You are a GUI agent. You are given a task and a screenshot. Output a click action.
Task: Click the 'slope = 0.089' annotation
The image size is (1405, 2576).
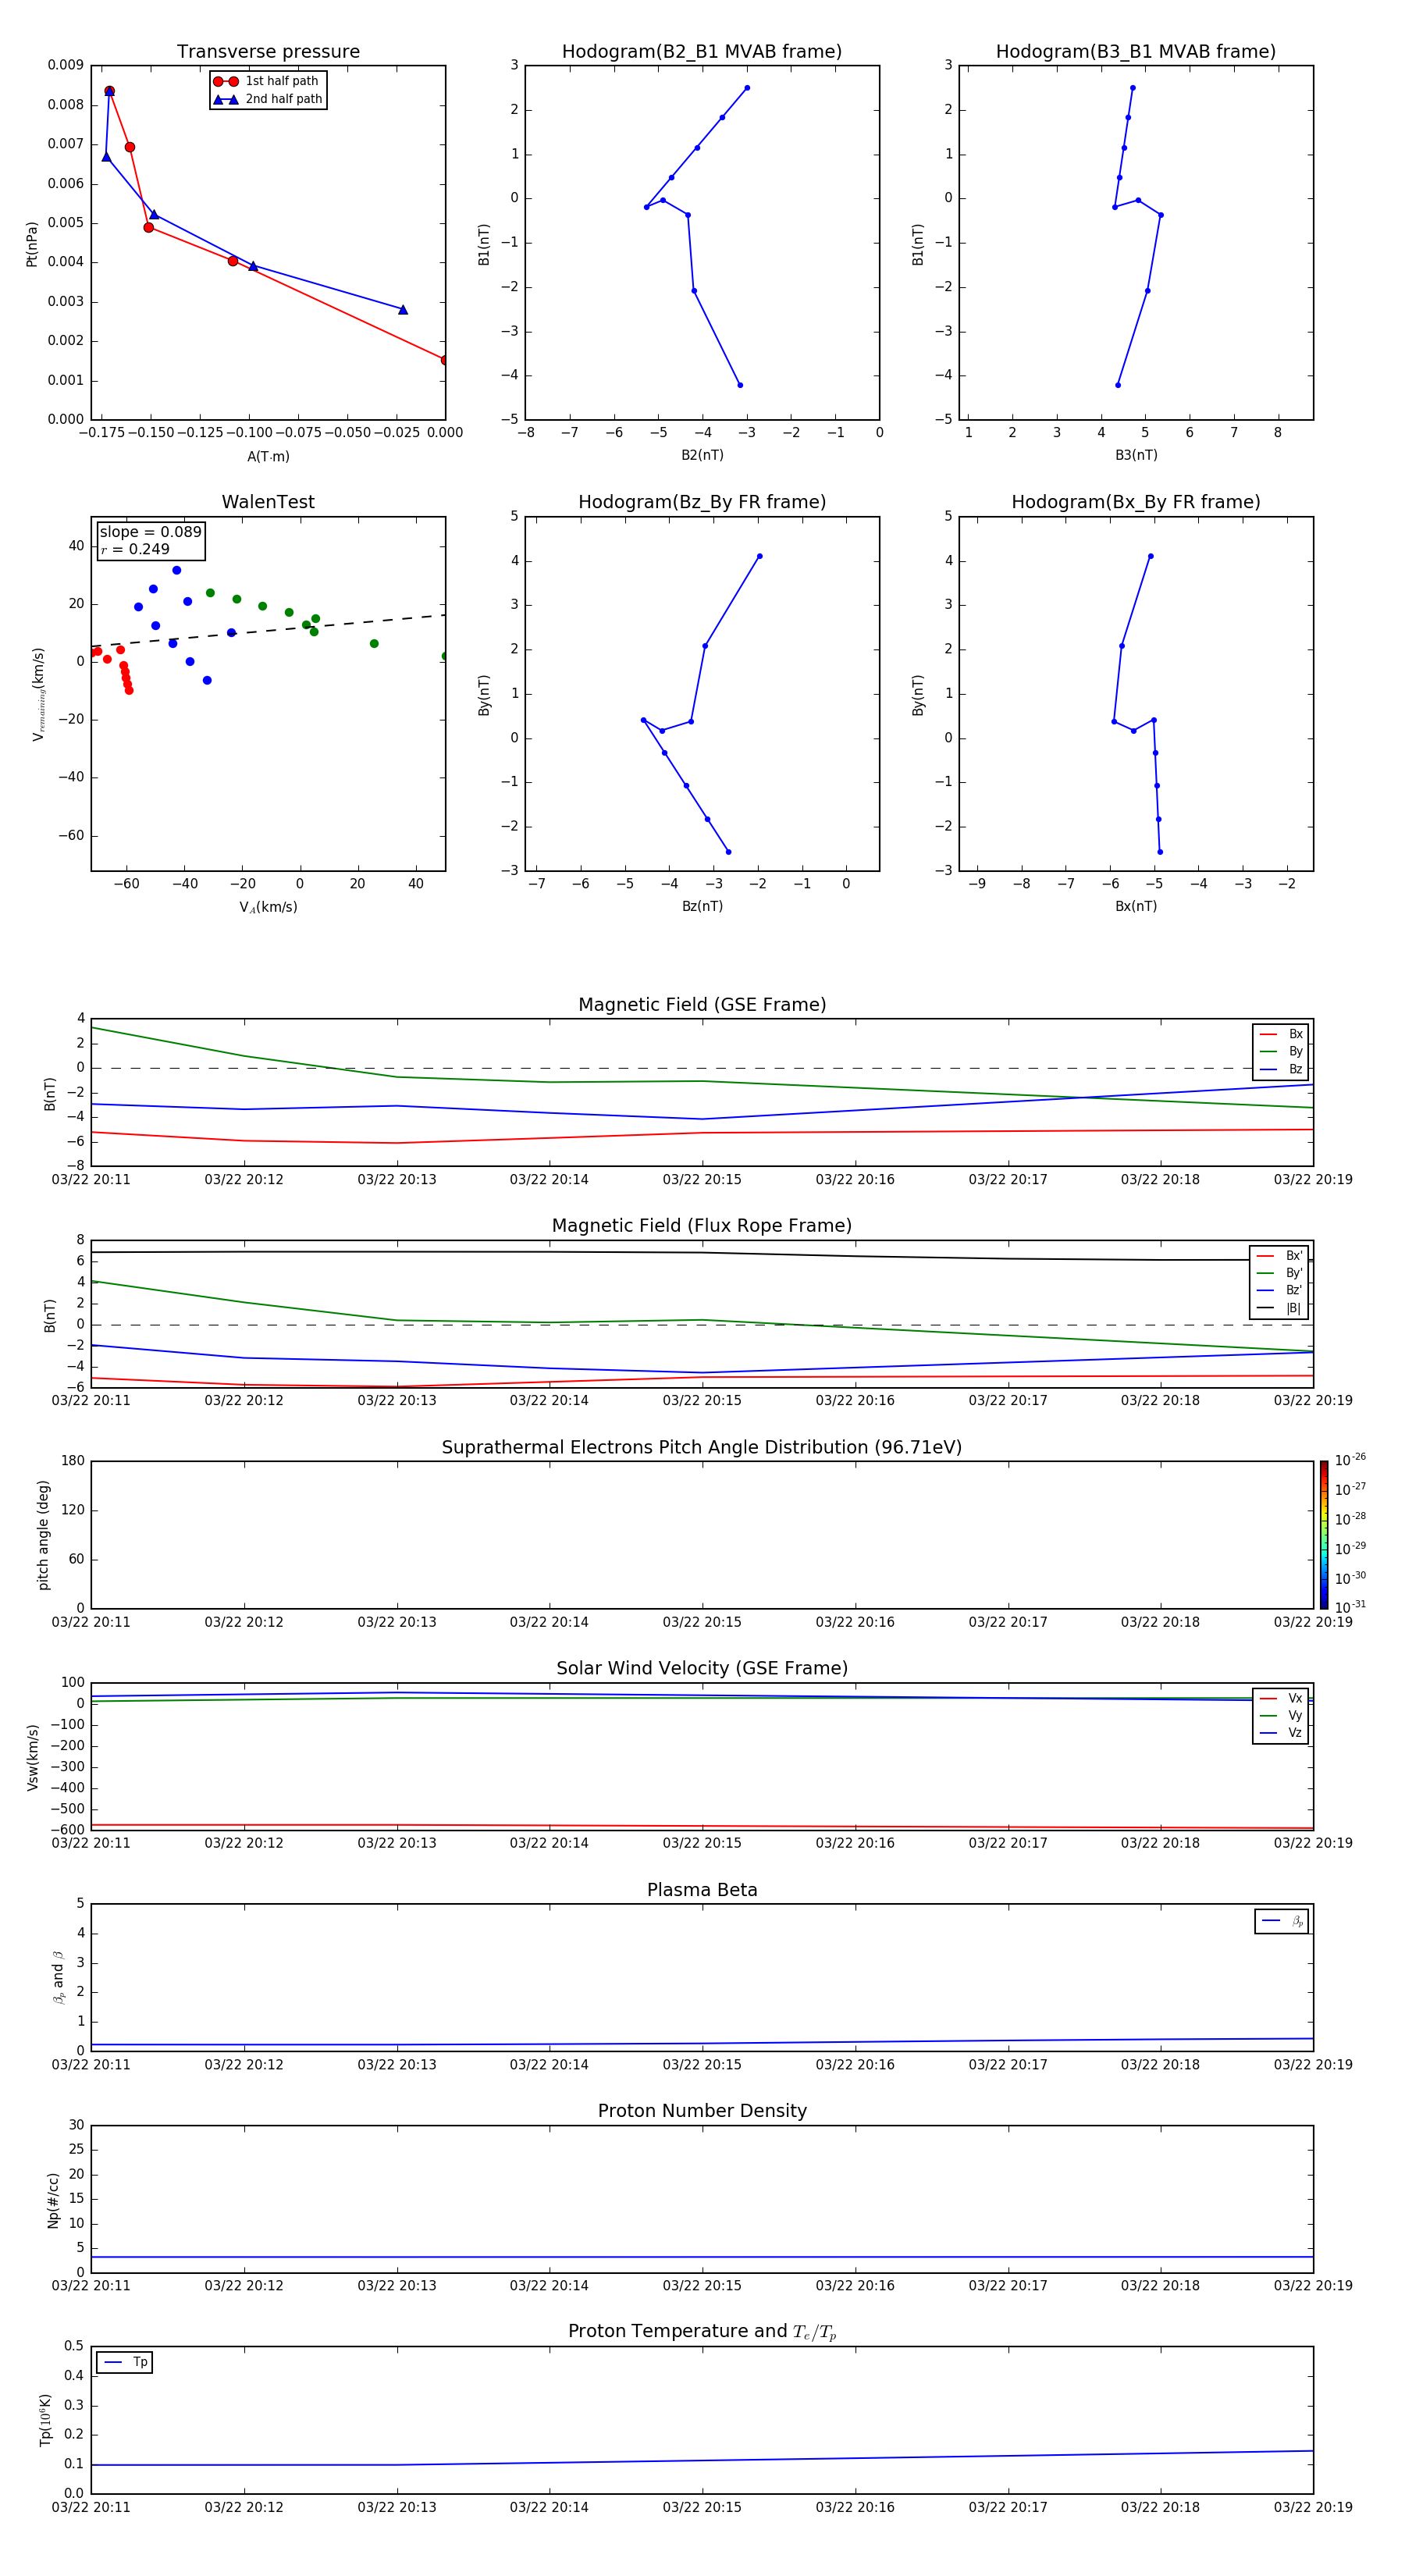point(151,532)
